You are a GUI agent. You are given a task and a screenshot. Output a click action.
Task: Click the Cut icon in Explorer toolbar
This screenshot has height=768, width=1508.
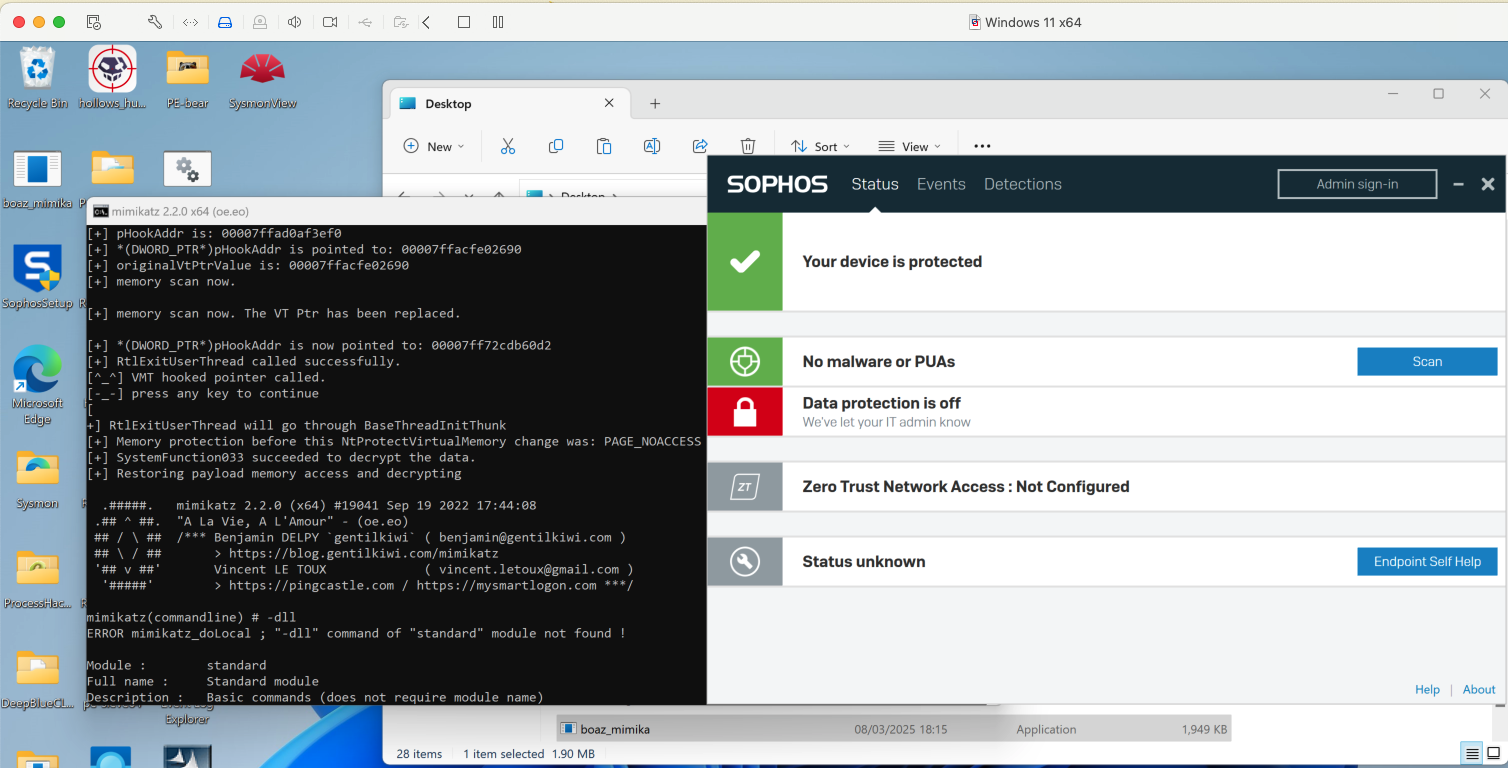coord(508,146)
